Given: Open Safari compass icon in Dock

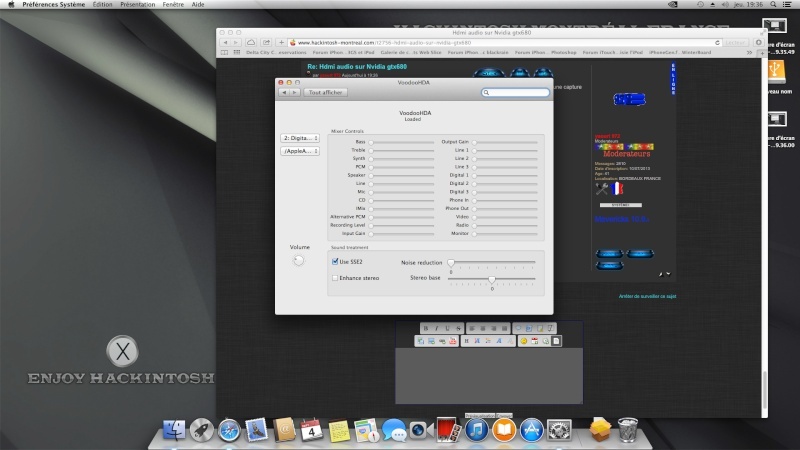Looking at the screenshot, I should click(229, 430).
